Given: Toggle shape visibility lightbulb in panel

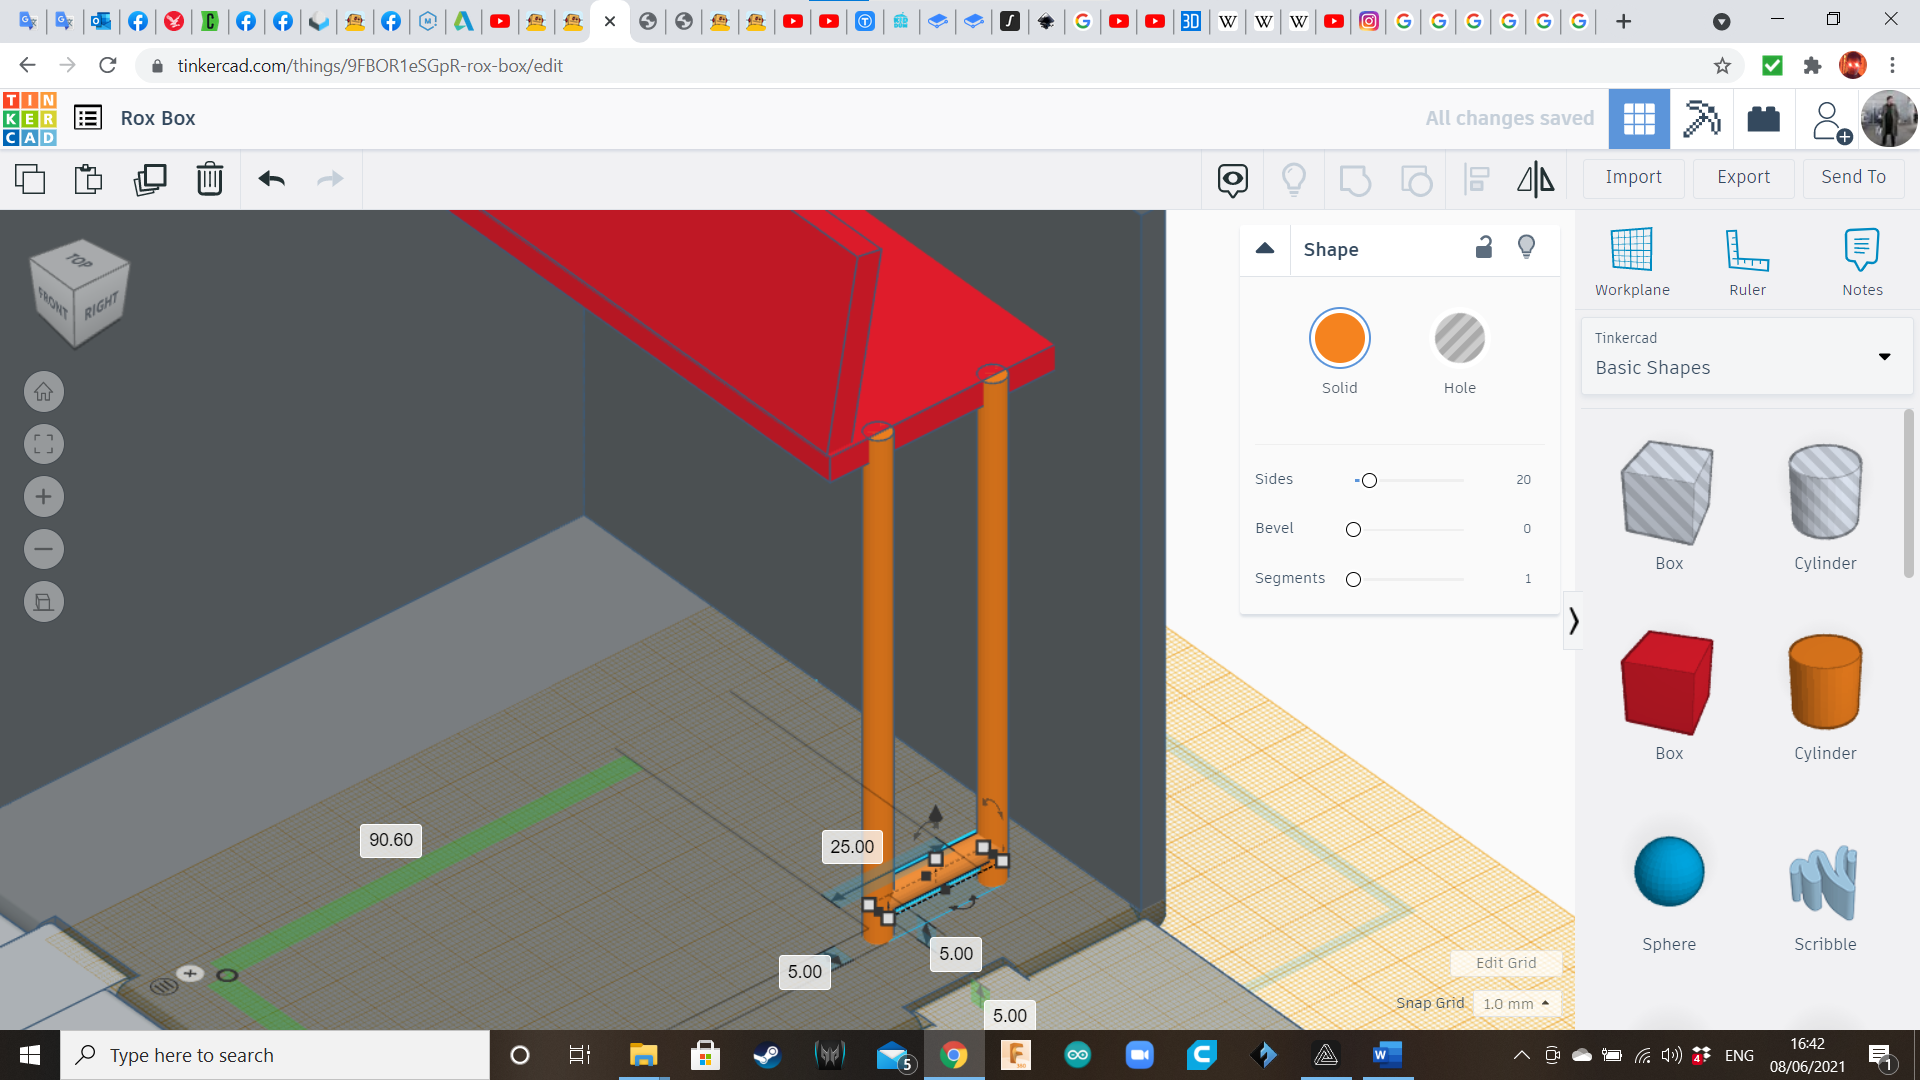Looking at the screenshot, I should pyautogui.click(x=1526, y=248).
